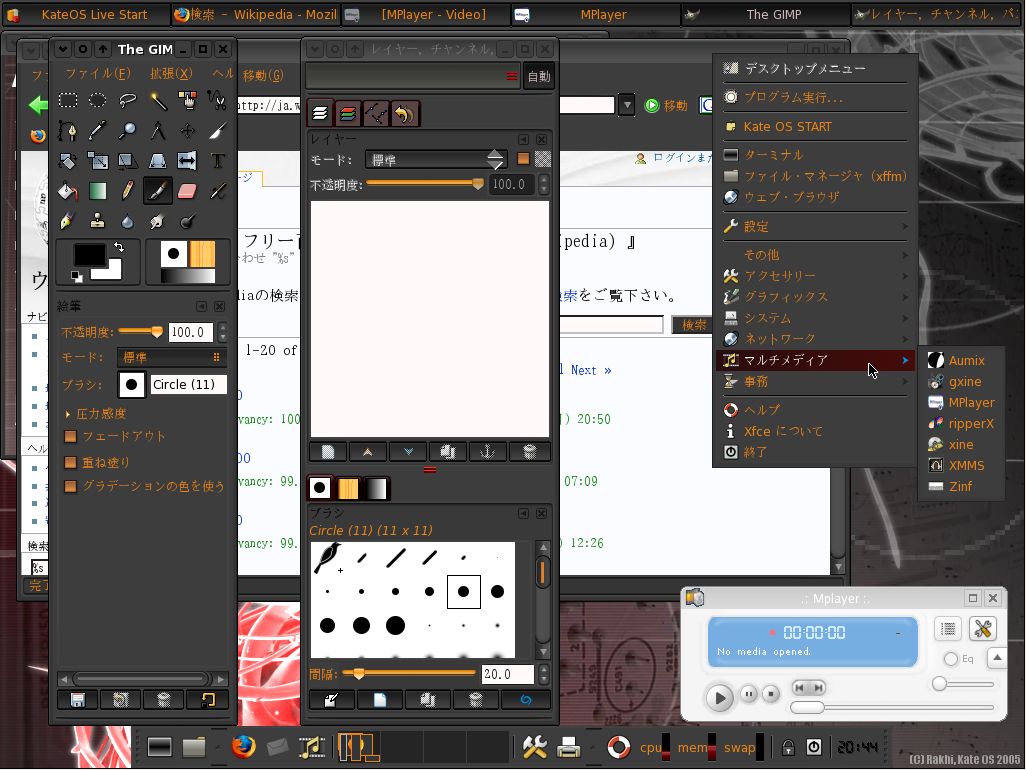Image resolution: width=1026 pixels, height=770 pixels.
Task: Click the Lower Layer down arrow
Action: point(408,451)
